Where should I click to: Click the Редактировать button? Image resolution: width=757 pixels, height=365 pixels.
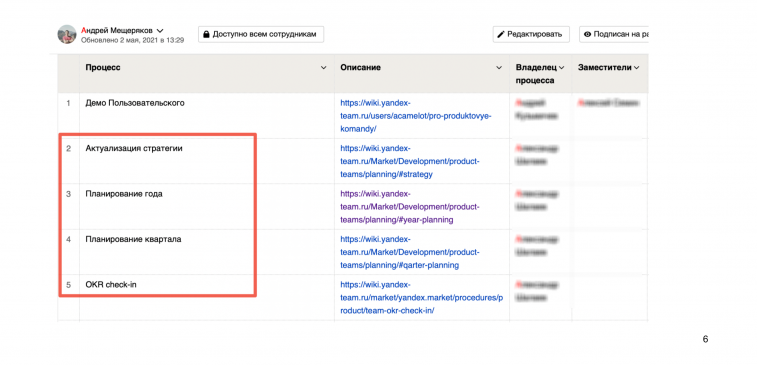tap(531, 35)
